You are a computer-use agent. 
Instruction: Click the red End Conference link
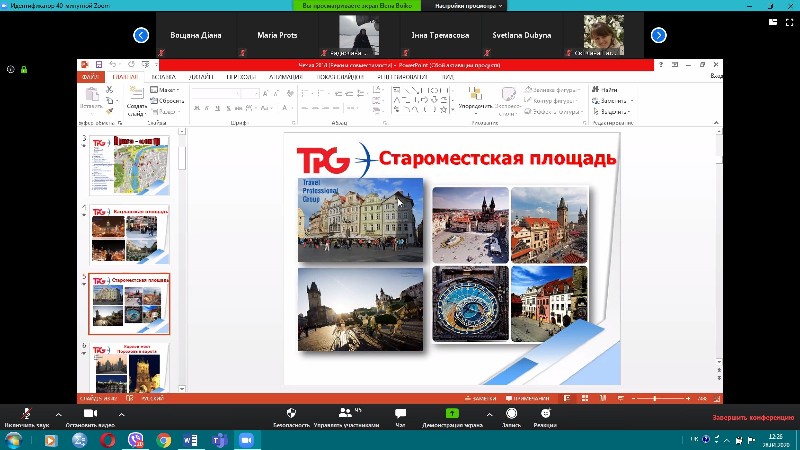click(x=752, y=417)
